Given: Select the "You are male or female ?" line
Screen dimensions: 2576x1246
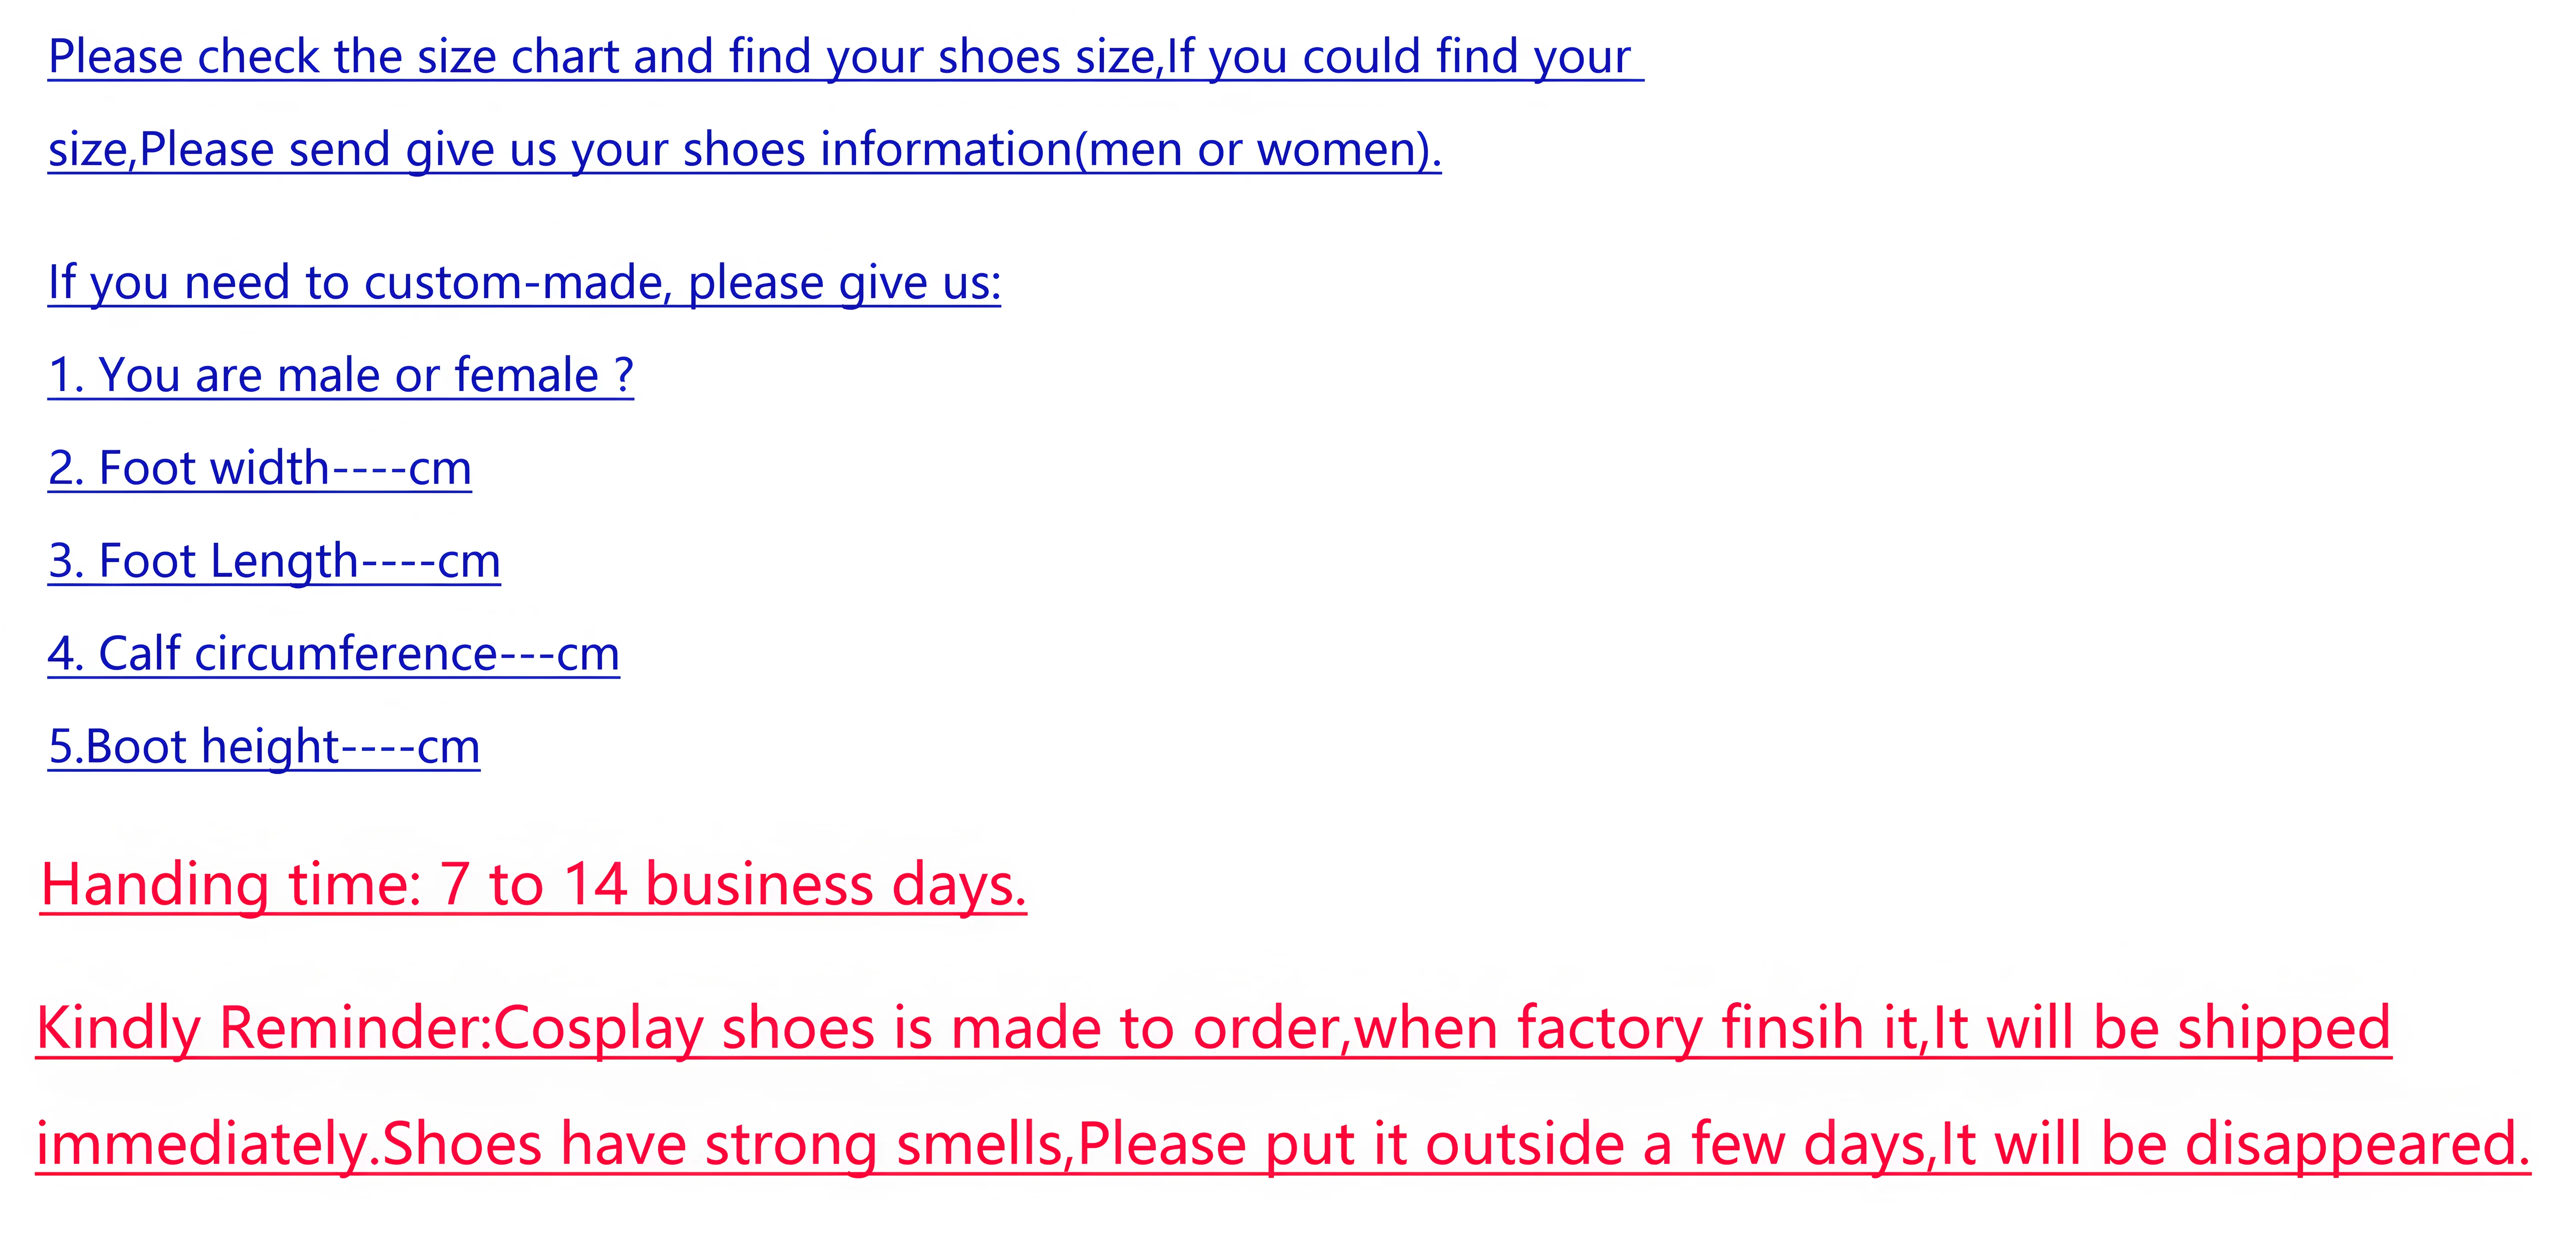Looking at the screenshot, I should click(x=365, y=376).
